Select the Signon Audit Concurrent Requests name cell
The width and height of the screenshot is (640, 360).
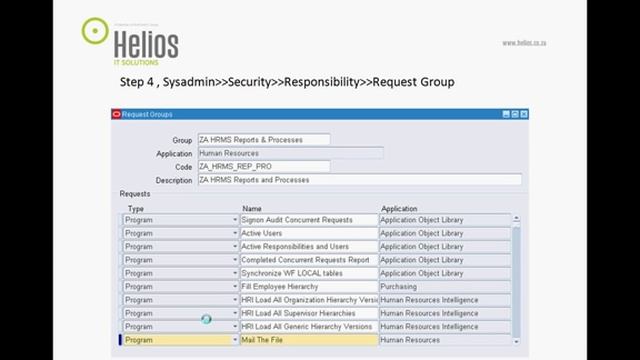coord(309,220)
